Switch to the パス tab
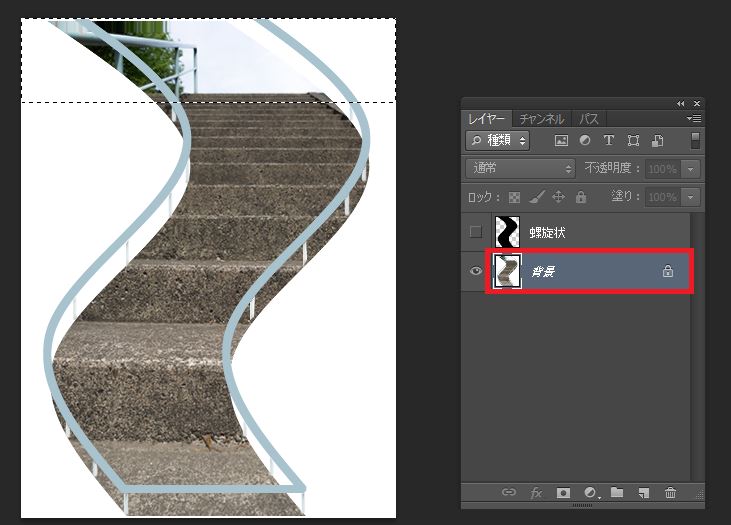 pos(588,119)
